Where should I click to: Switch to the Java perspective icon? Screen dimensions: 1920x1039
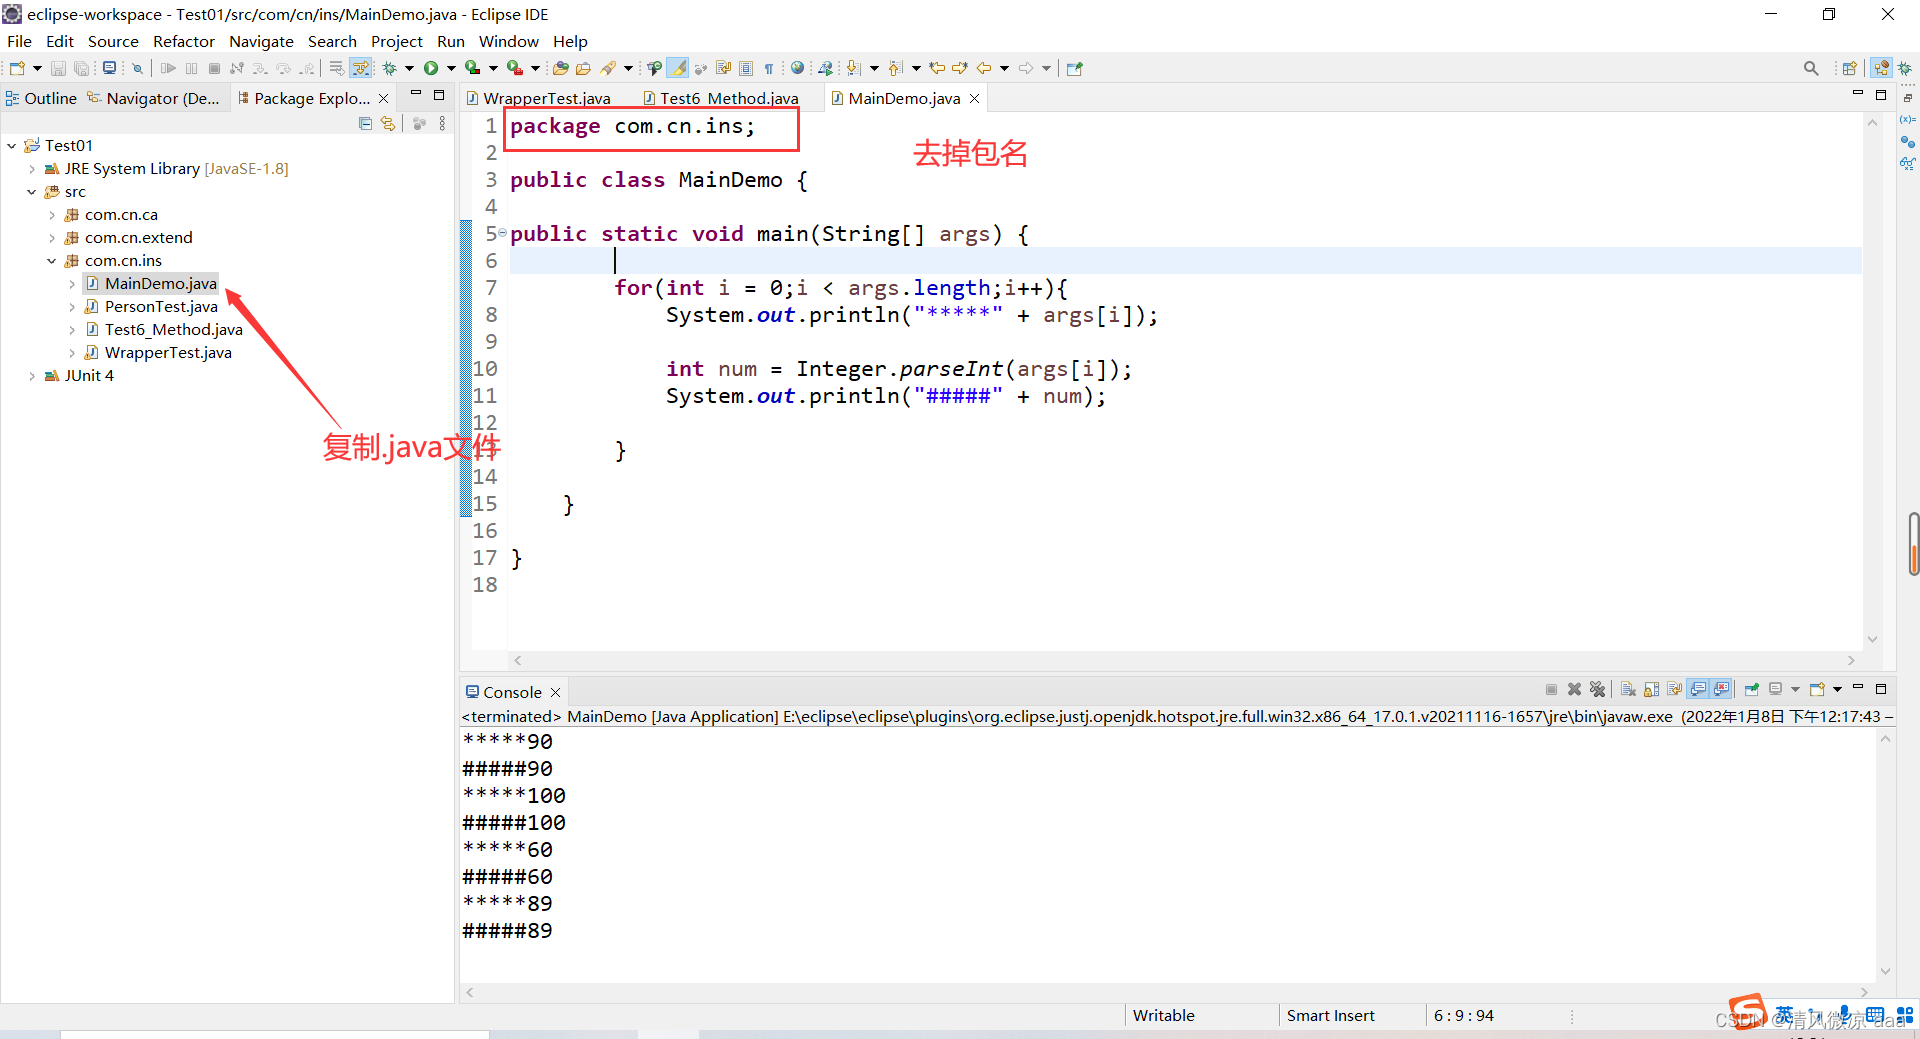pyautogui.click(x=1882, y=68)
